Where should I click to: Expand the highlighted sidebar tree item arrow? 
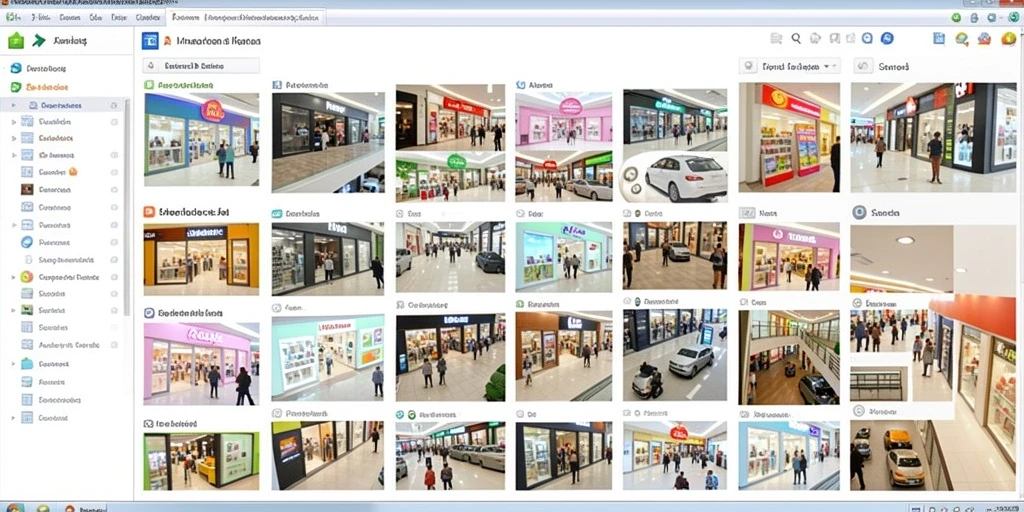click(x=14, y=104)
